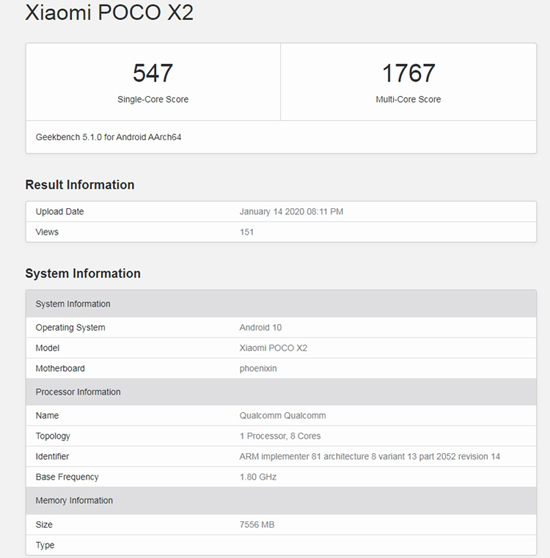Select the date January 14 2020 08:11 PM
This screenshot has height=558, width=550.
(291, 211)
